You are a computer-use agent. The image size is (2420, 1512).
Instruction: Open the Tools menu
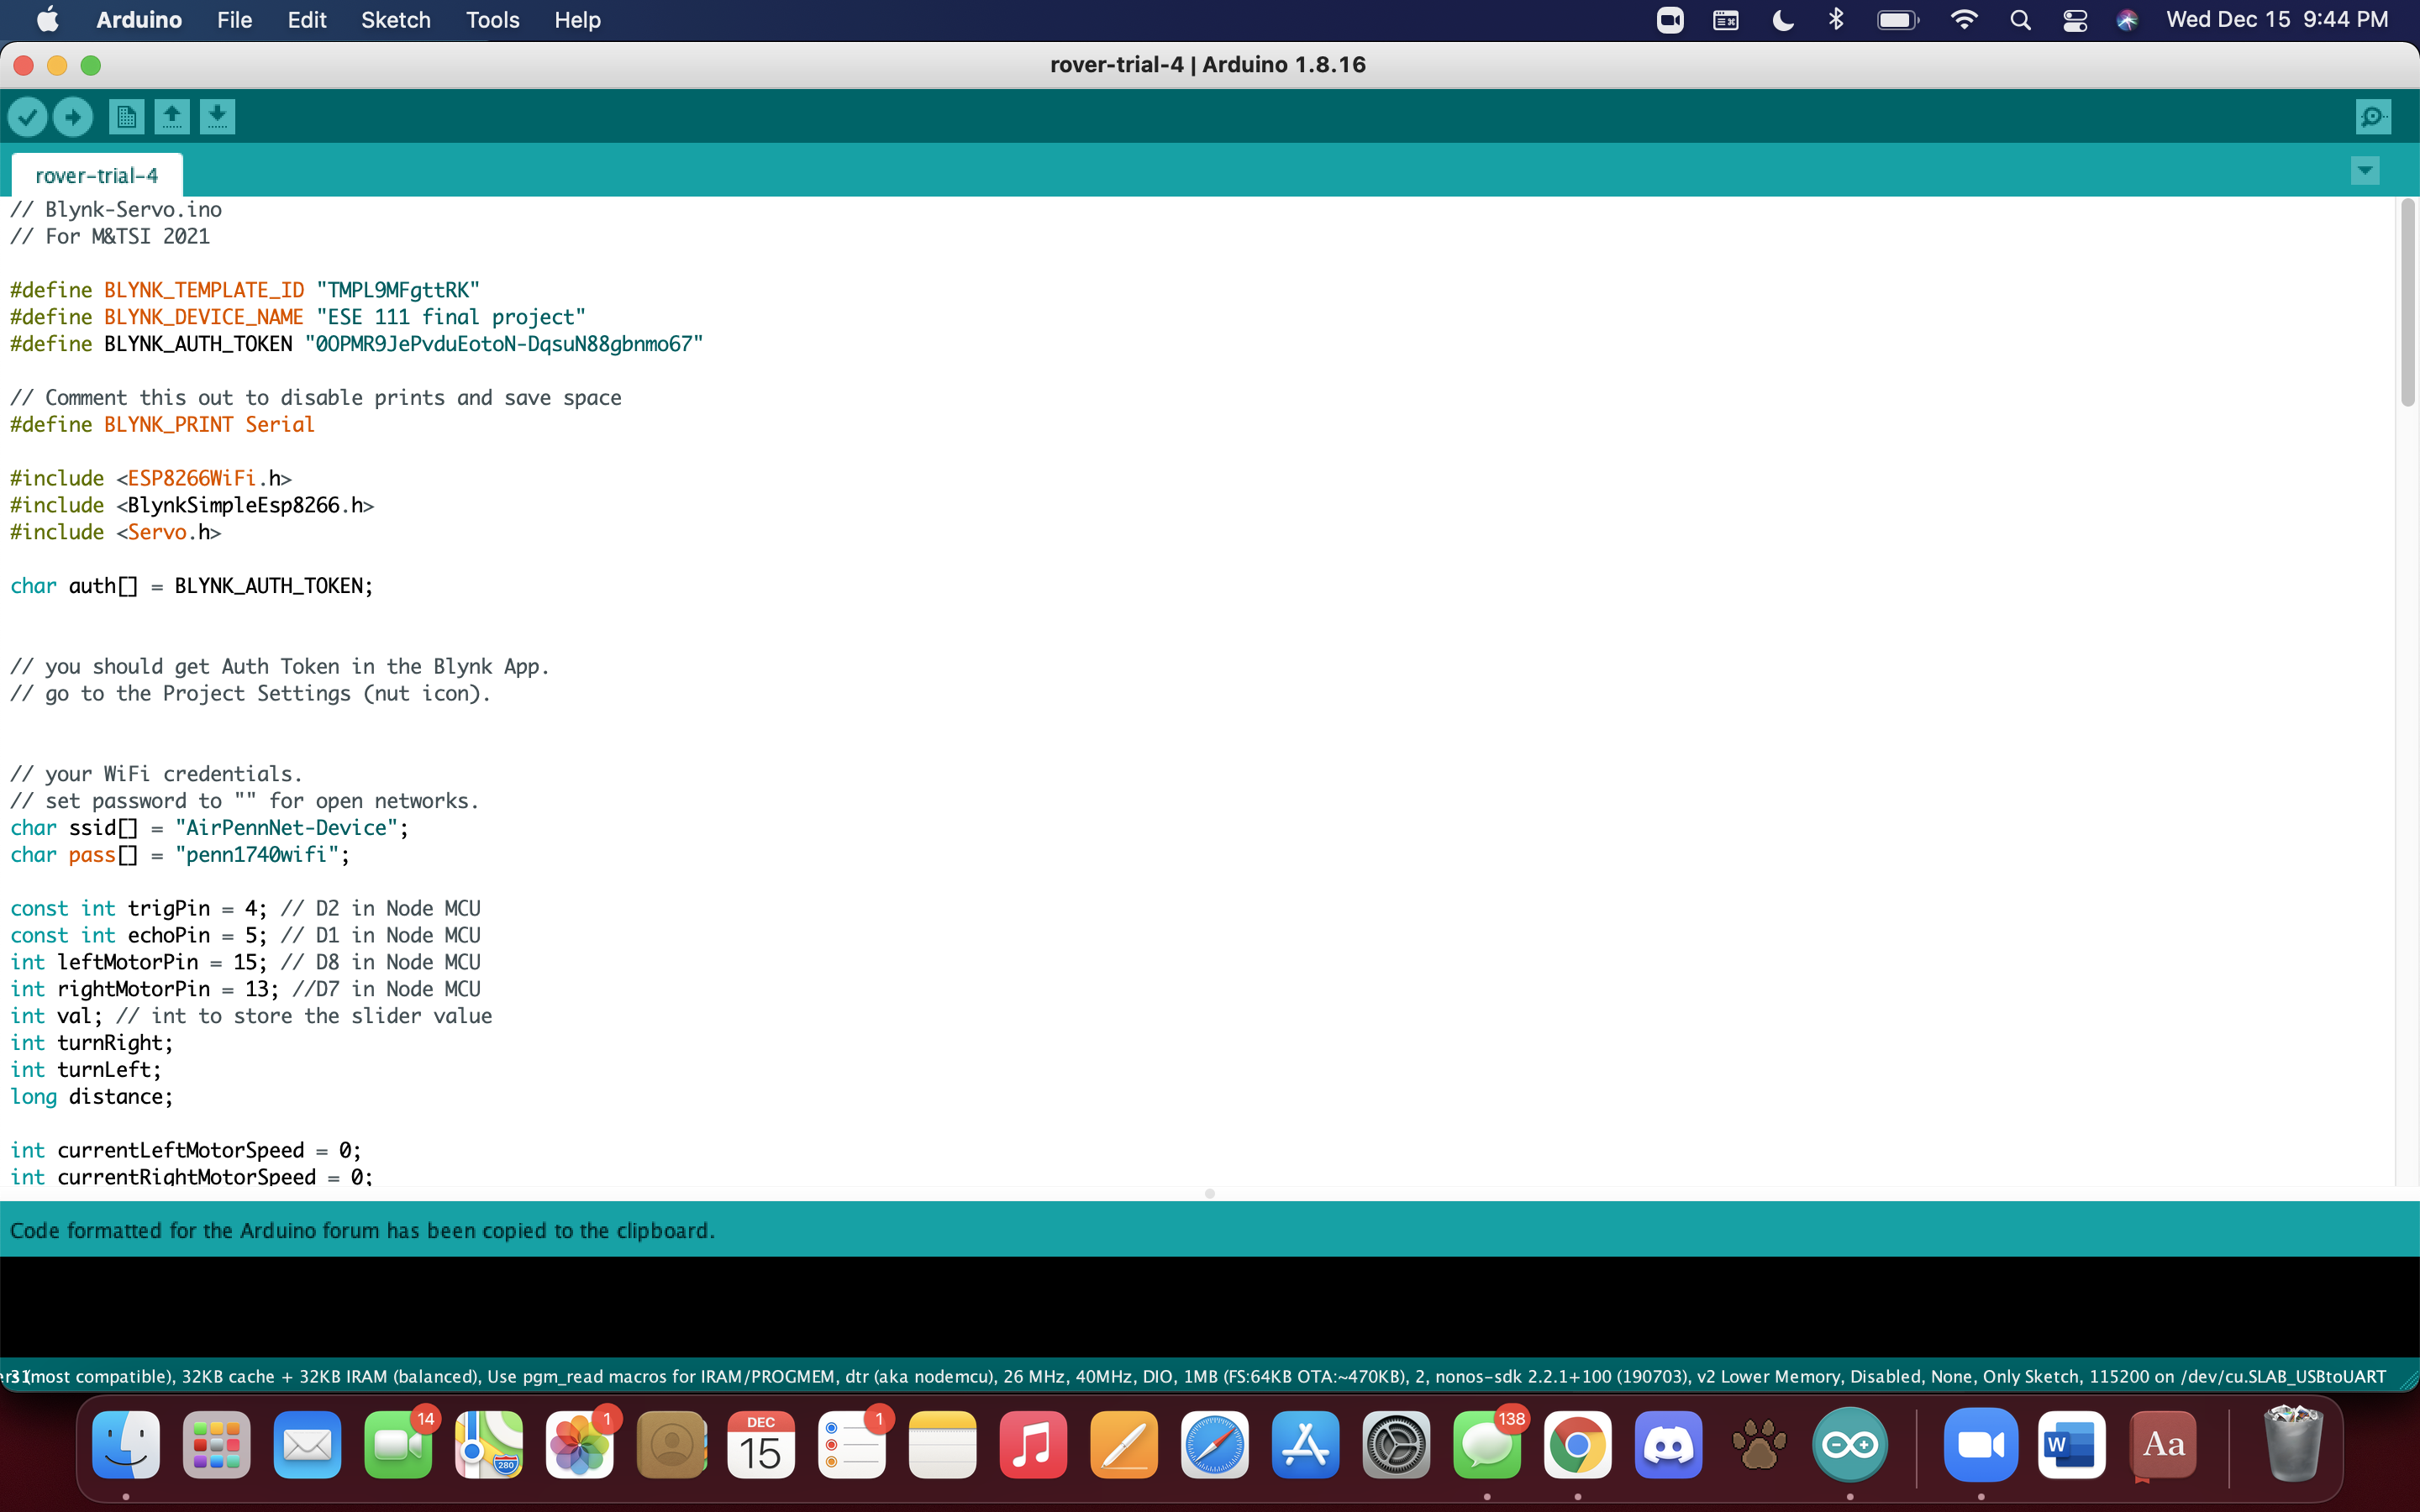click(x=492, y=20)
